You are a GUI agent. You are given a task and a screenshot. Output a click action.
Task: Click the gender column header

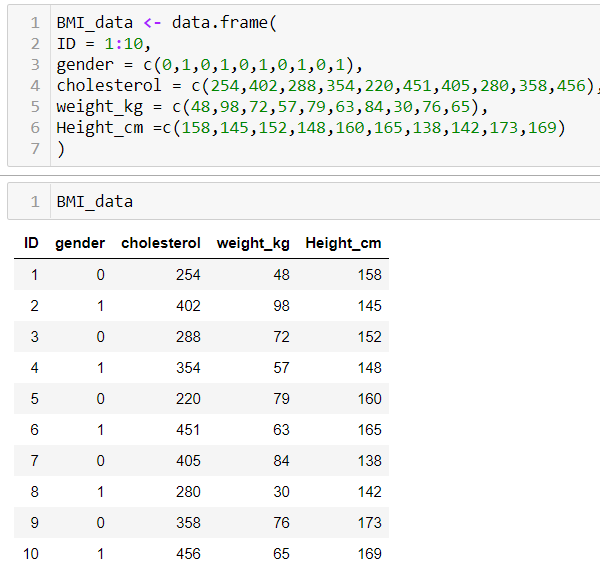[80, 243]
